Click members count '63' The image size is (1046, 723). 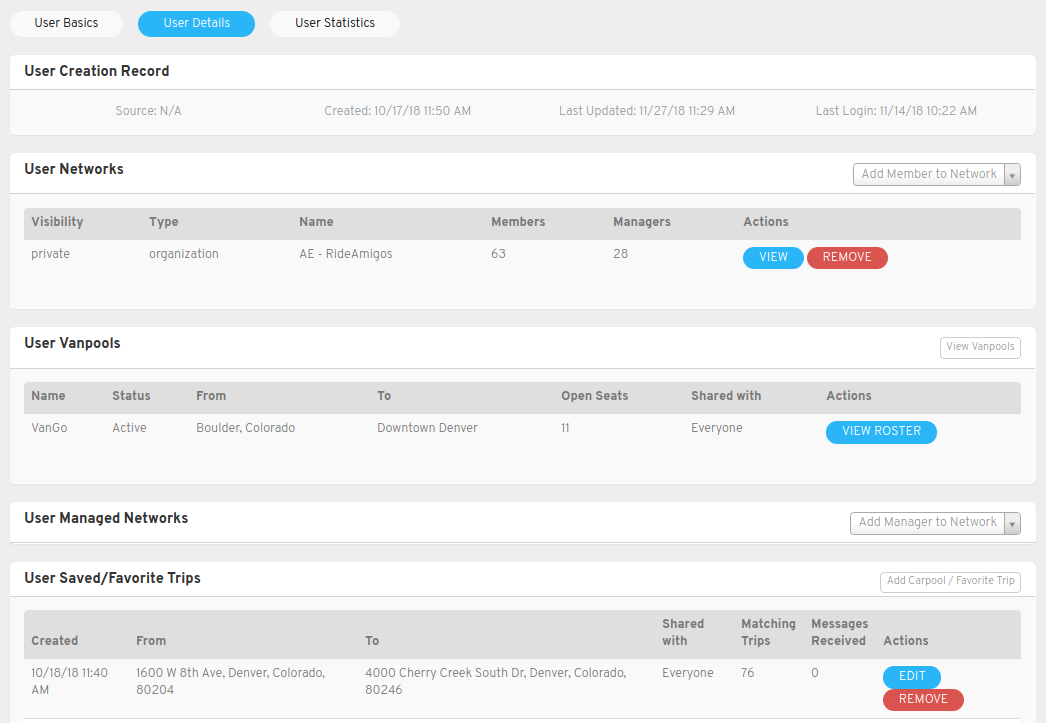pyautogui.click(x=498, y=254)
